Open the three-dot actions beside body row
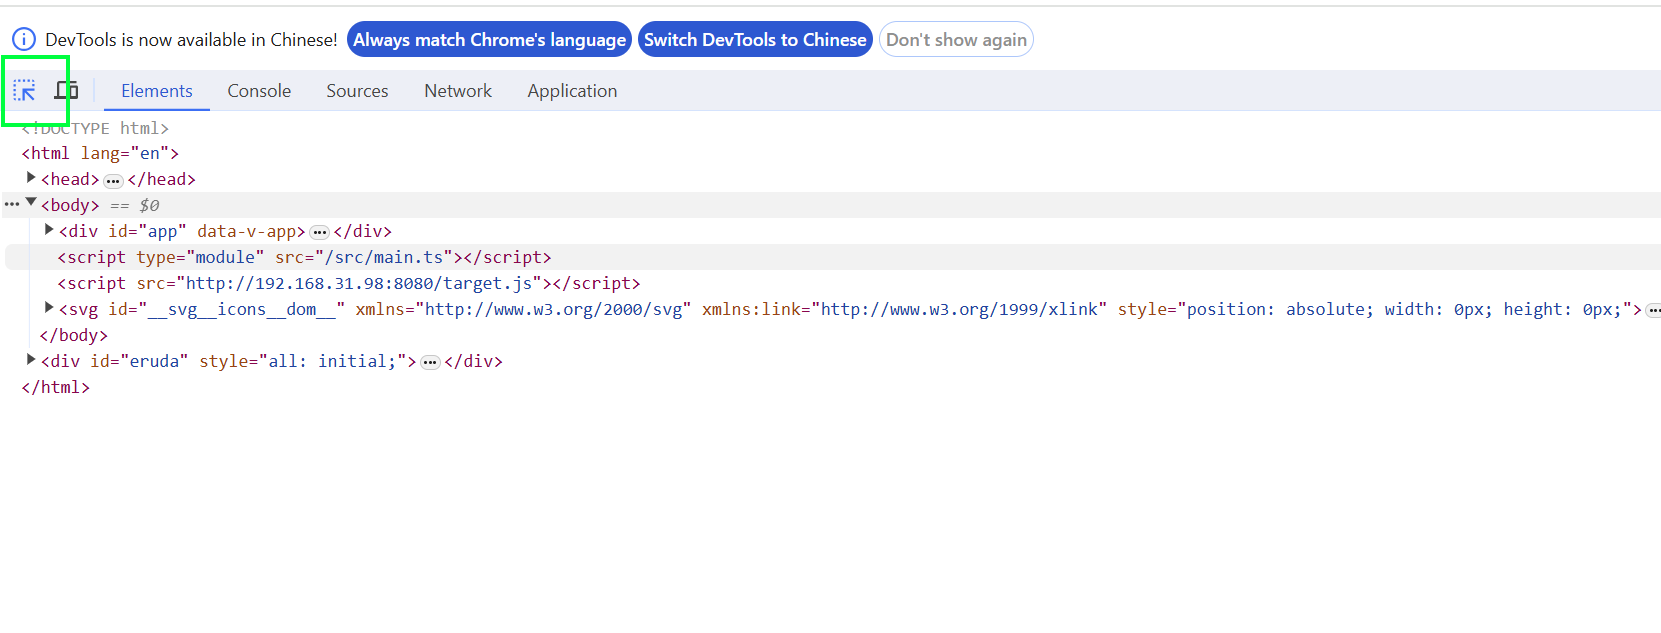The height and width of the screenshot is (633, 1661). click(11, 205)
